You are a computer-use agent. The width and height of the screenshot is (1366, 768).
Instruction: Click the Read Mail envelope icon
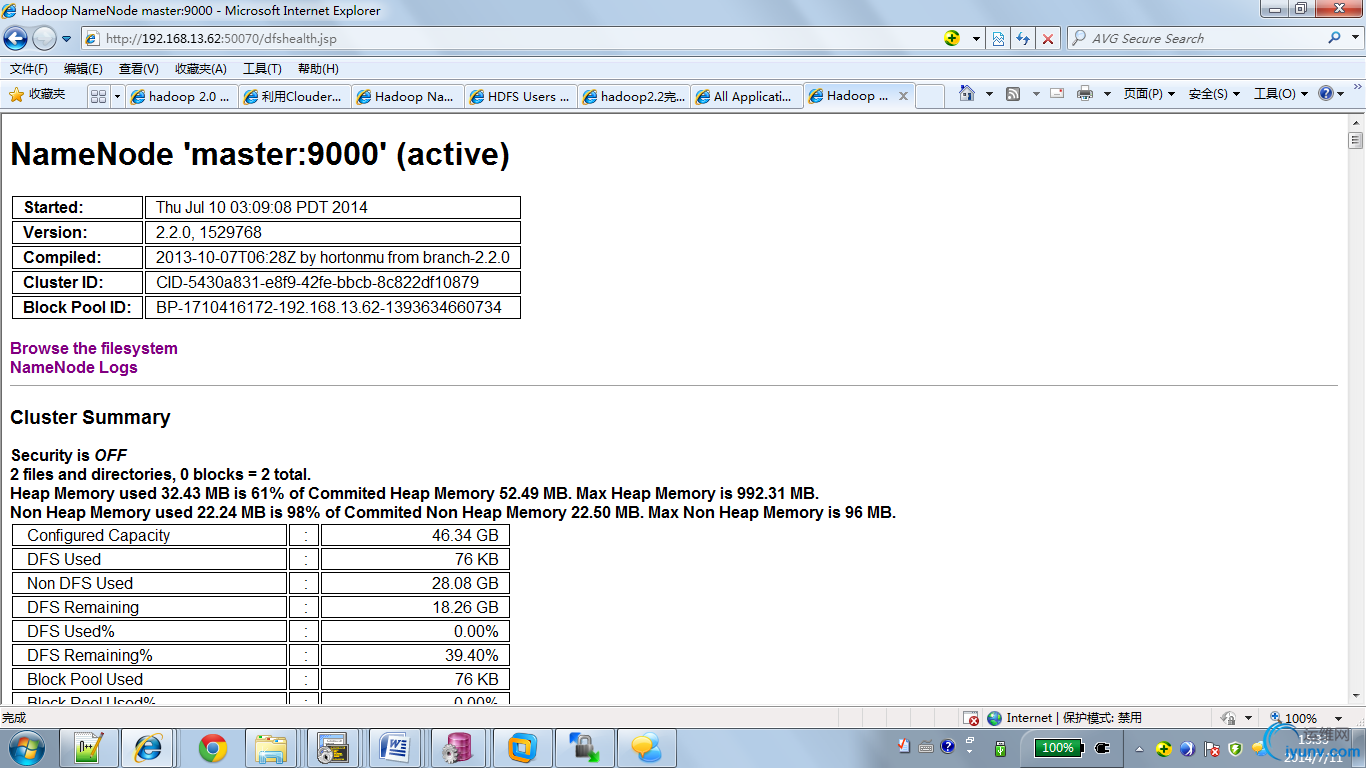coord(1057,93)
